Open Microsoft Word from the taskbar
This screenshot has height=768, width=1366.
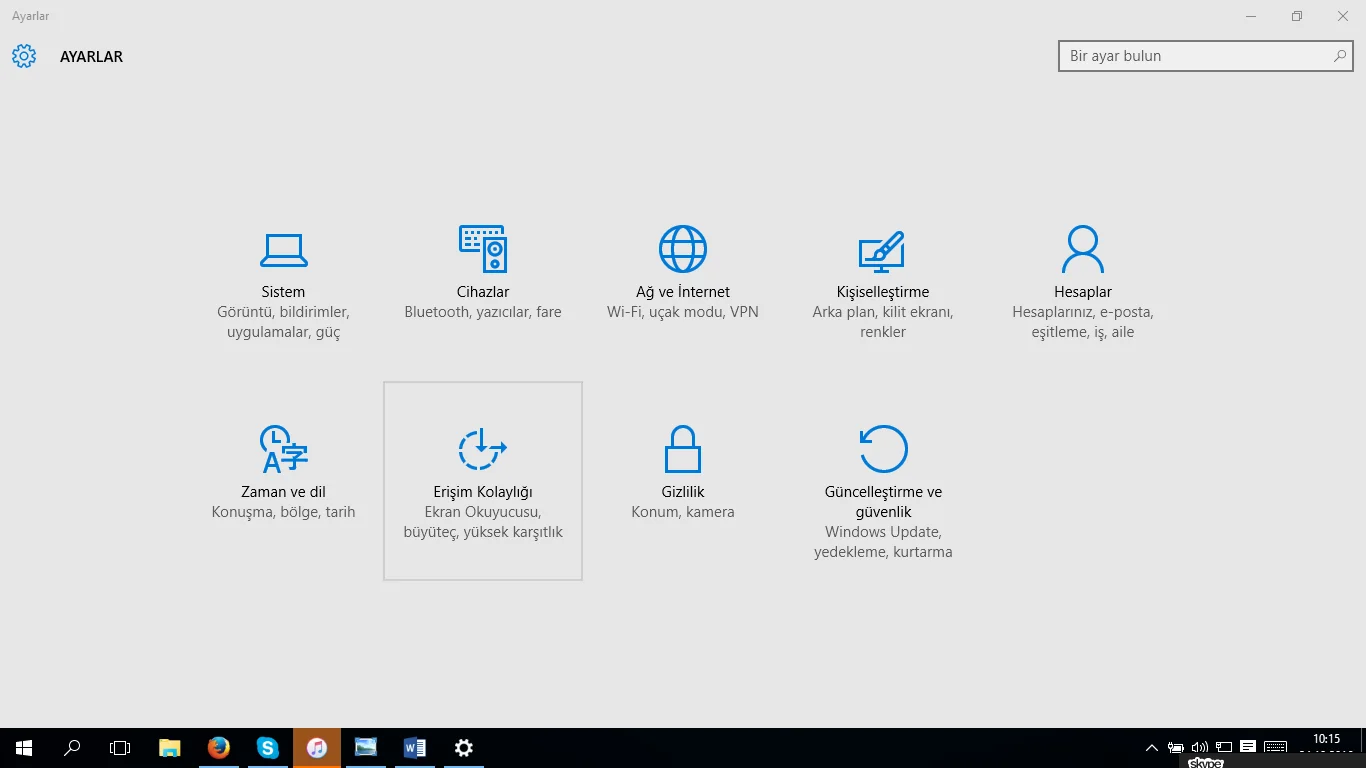pyautogui.click(x=415, y=748)
